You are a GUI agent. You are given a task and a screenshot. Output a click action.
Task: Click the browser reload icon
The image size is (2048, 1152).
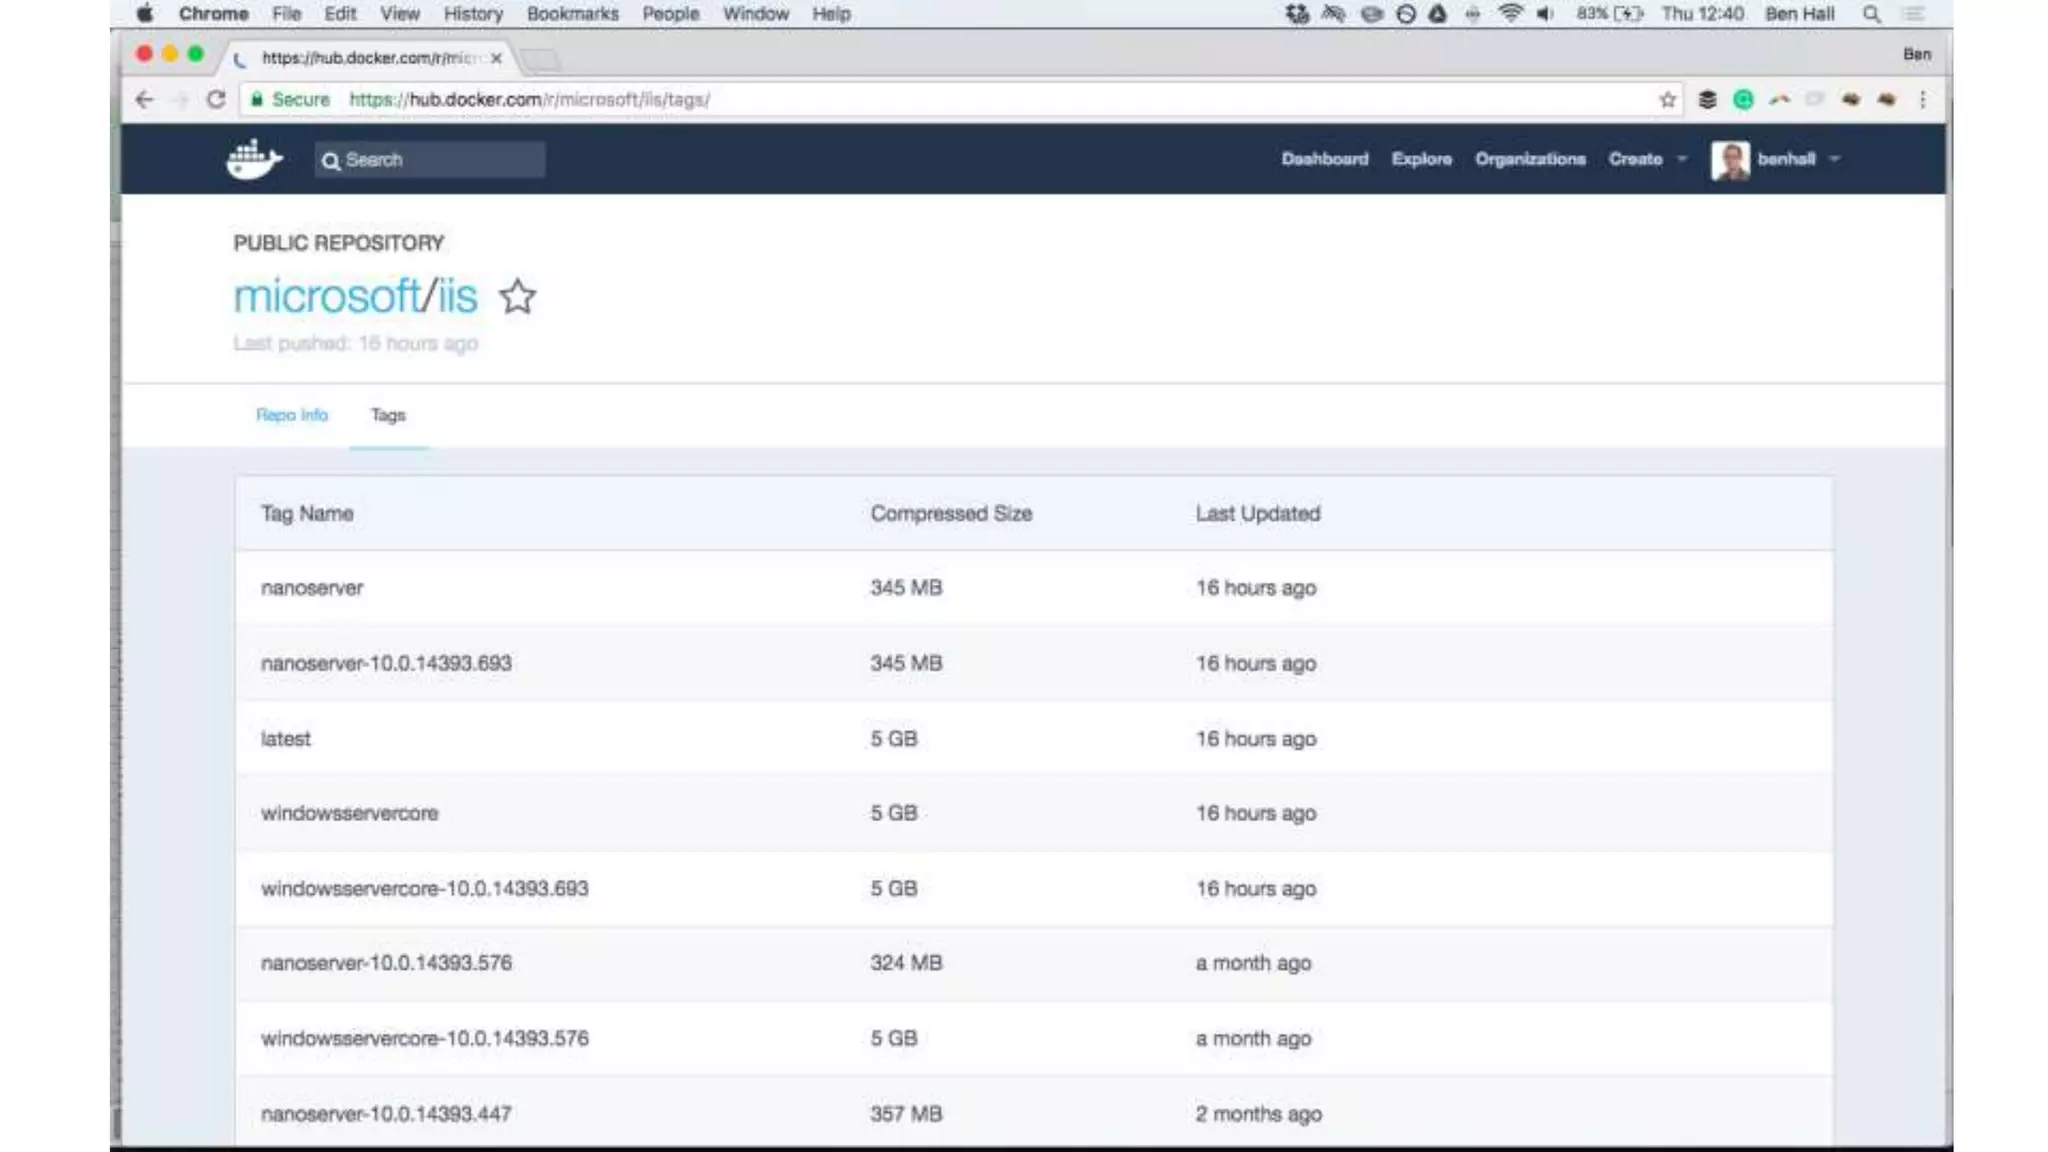(x=215, y=99)
